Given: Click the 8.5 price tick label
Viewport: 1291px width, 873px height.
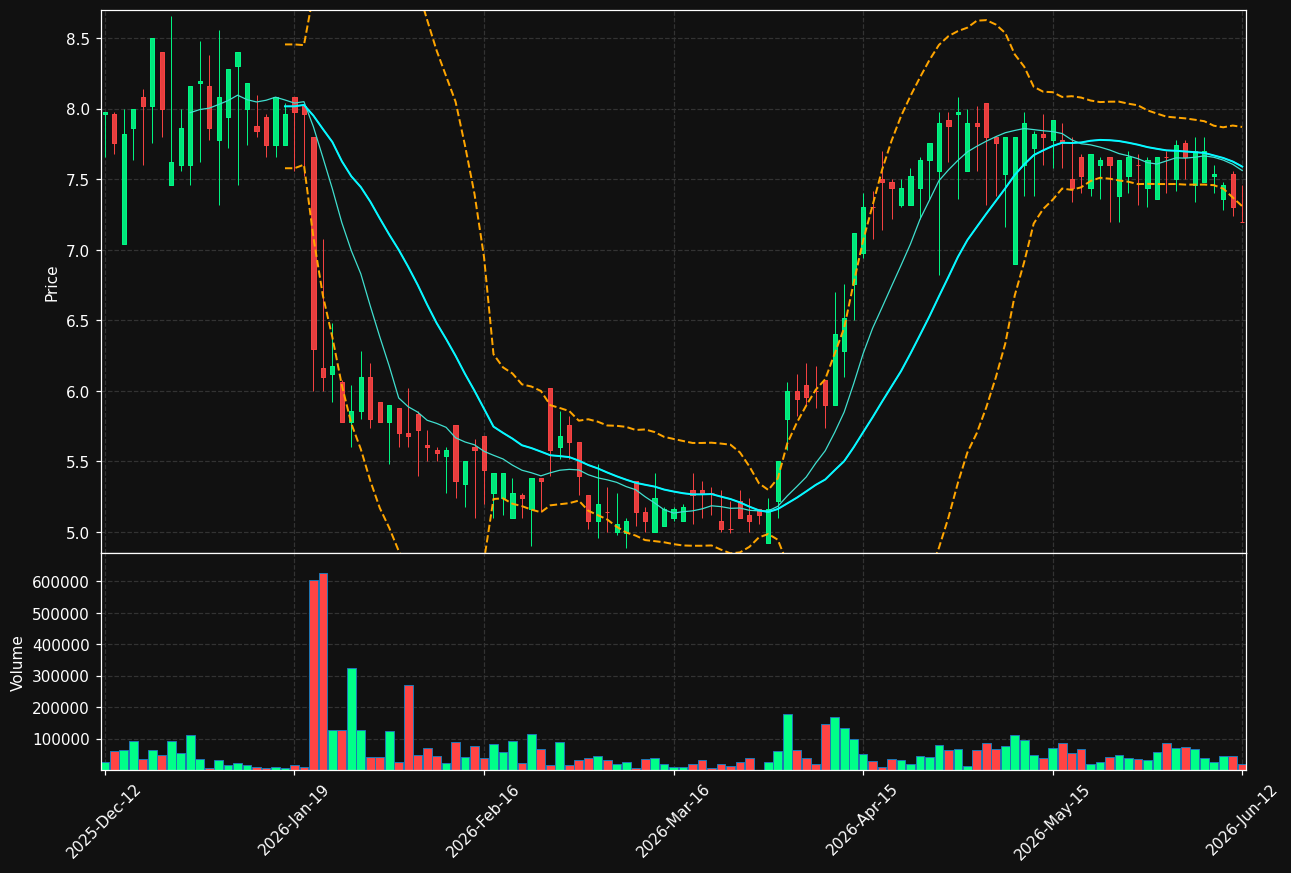Looking at the screenshot, I should click(x=77, y=39).
